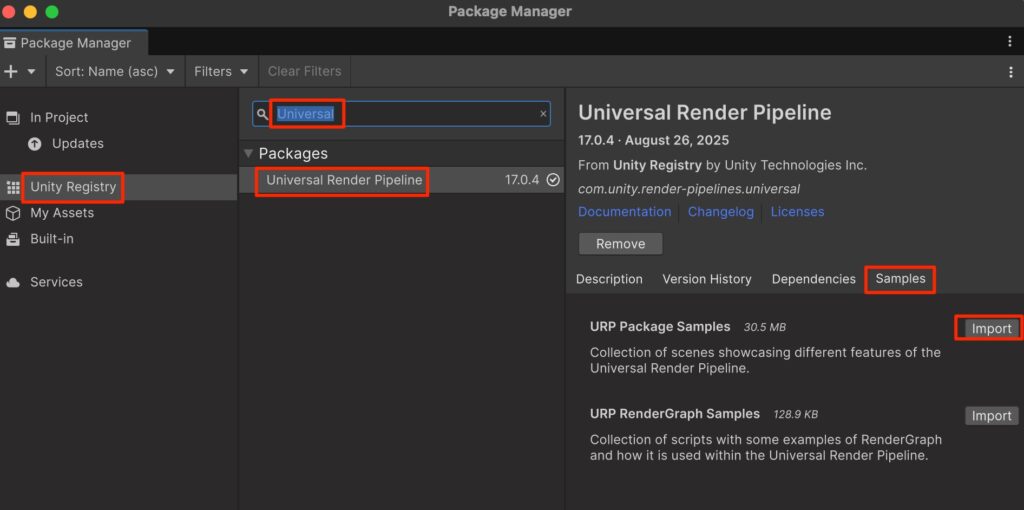Import the URP RenderGraph Samples
Screen dimensions: 1024x510
pyautogui.click(x=991, y=416)
